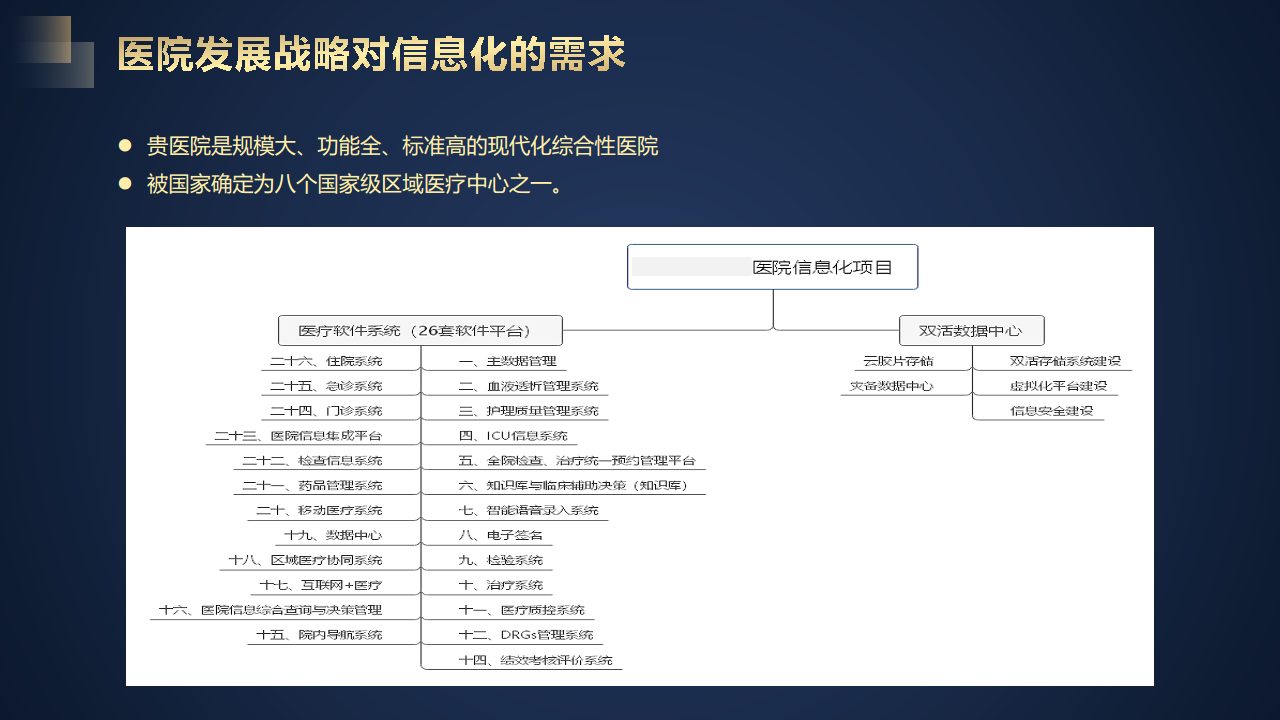Click the '灾备数据中心' item
Screen dimensions: 1280x720
pyautogui.click(x=891, y=386)
